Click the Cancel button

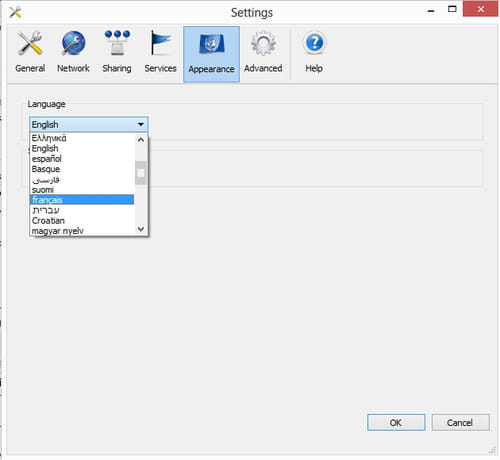pos(460,423)
